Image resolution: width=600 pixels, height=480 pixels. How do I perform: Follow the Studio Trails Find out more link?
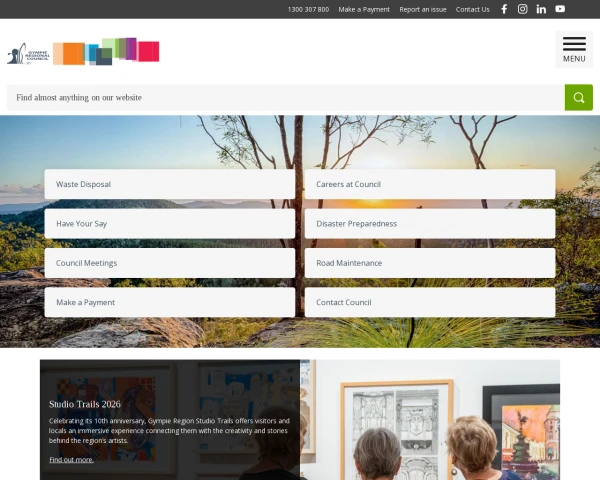pyautogui.click(x=72, y=460)
